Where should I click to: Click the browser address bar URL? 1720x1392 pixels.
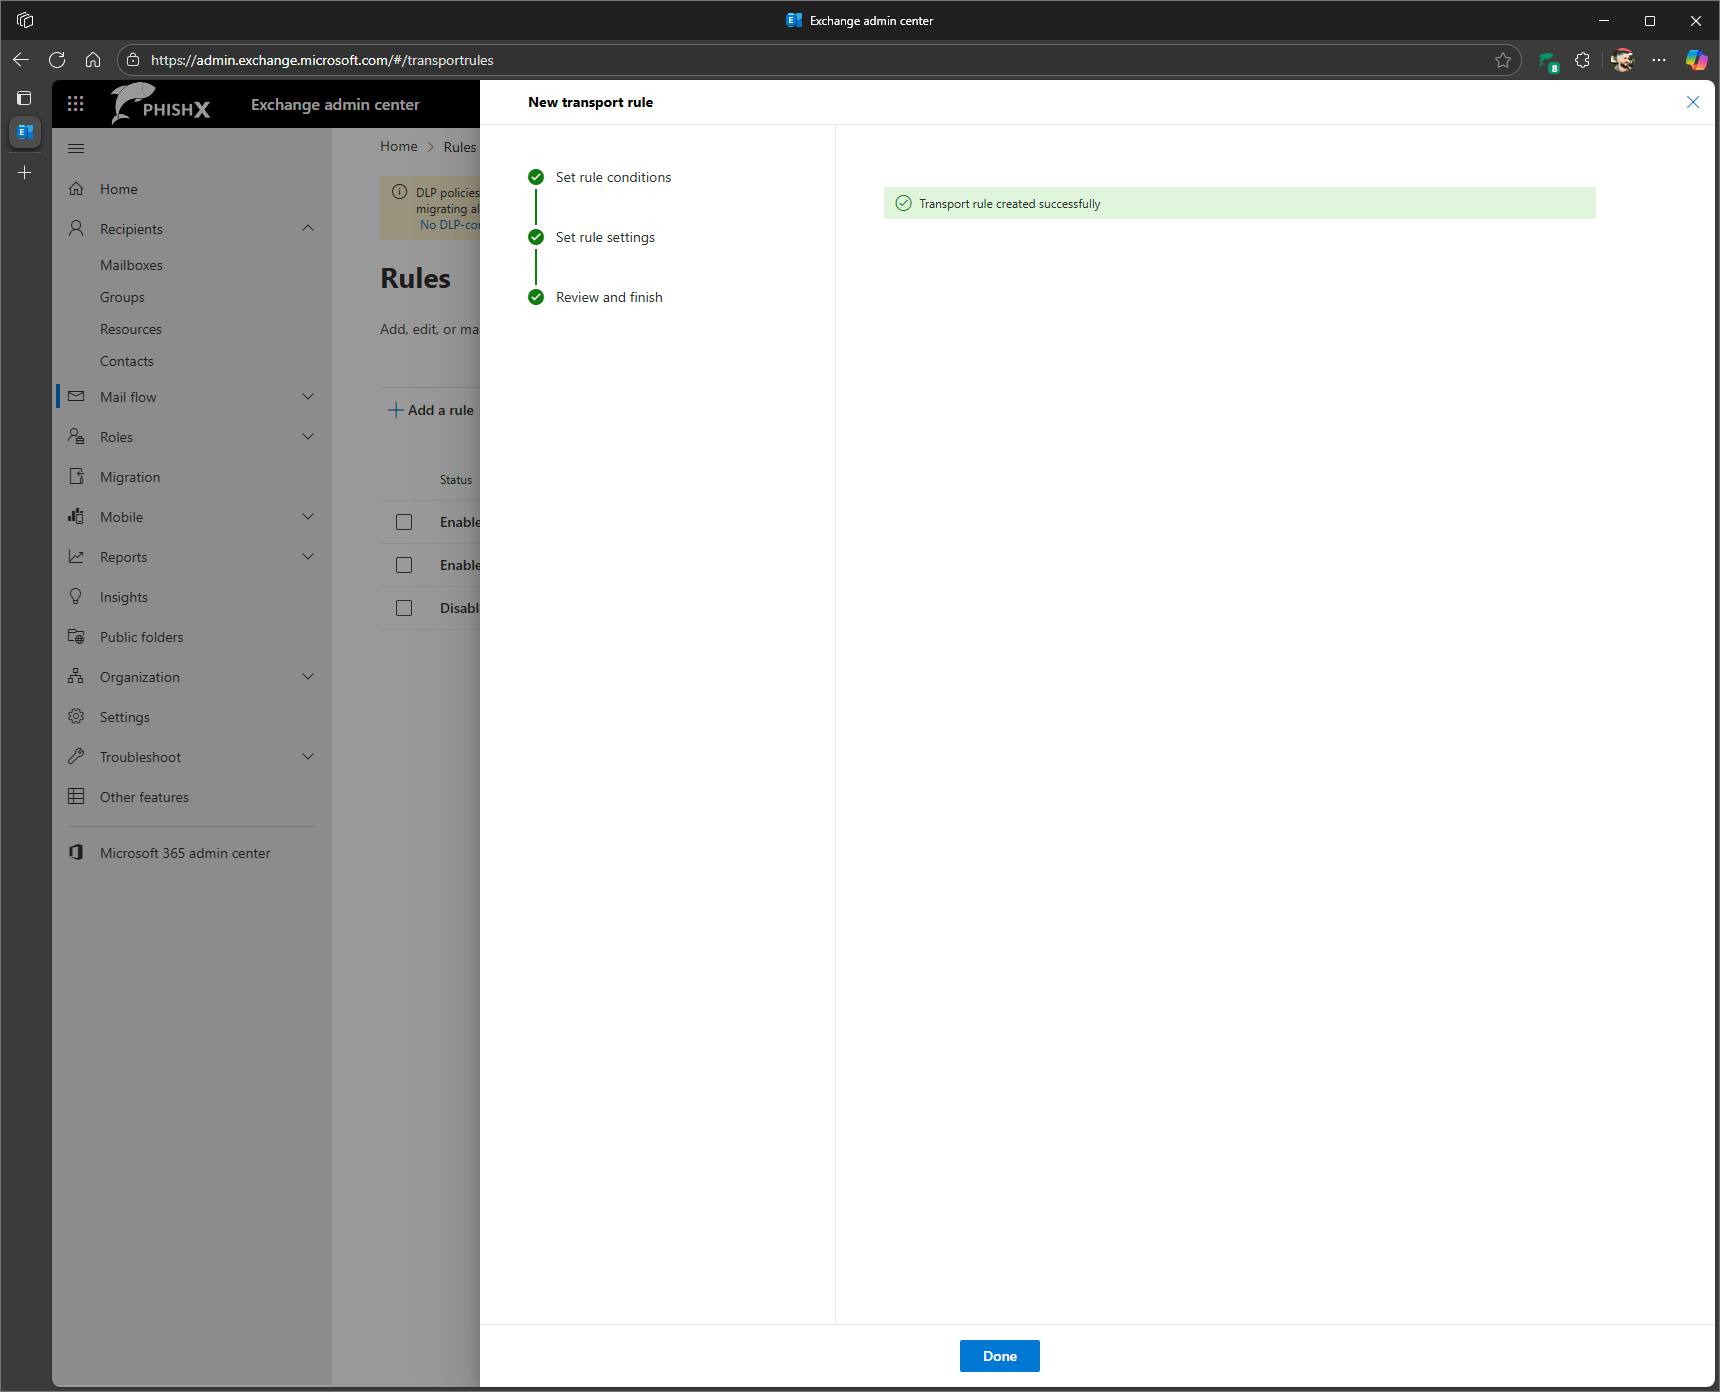pos(322,60)
